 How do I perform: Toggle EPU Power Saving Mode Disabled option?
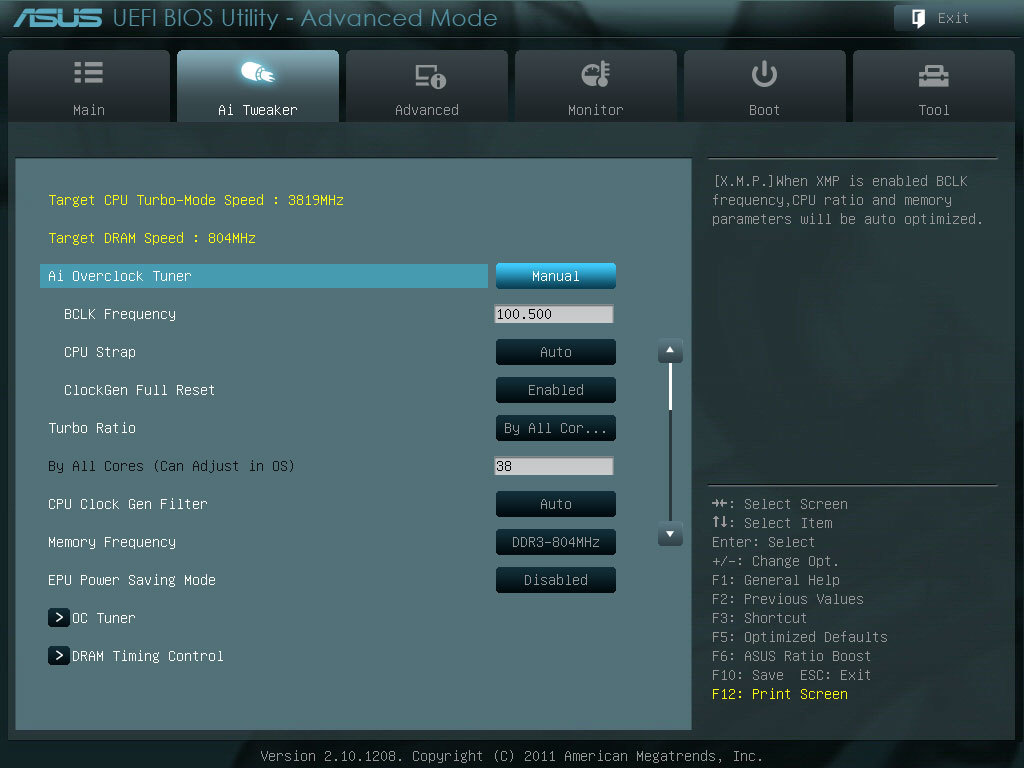pyautogui.click(x=556, y=580)
